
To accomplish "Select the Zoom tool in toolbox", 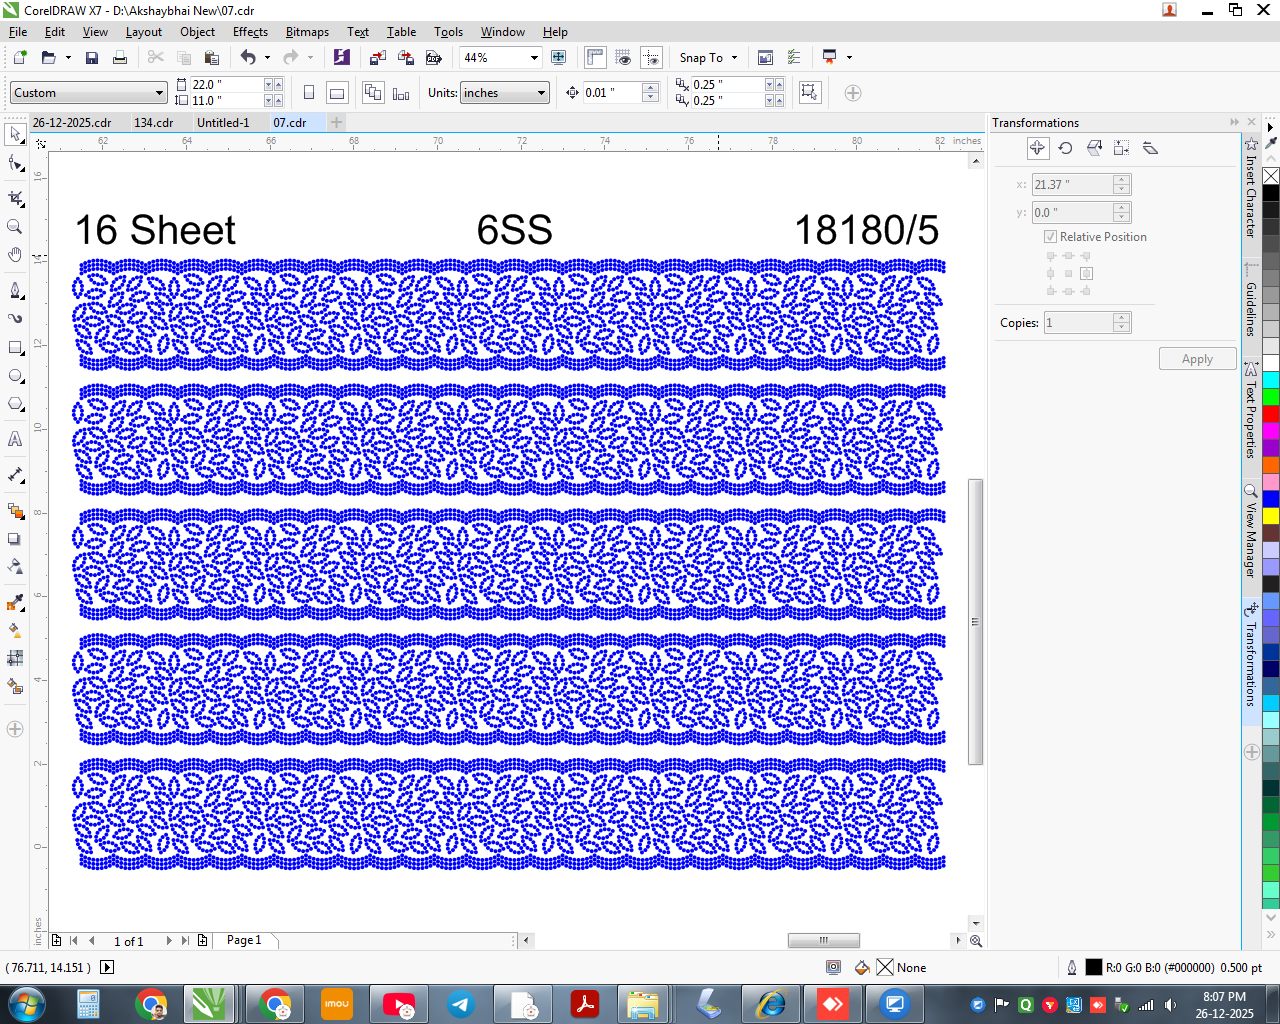I will [15, 227].
